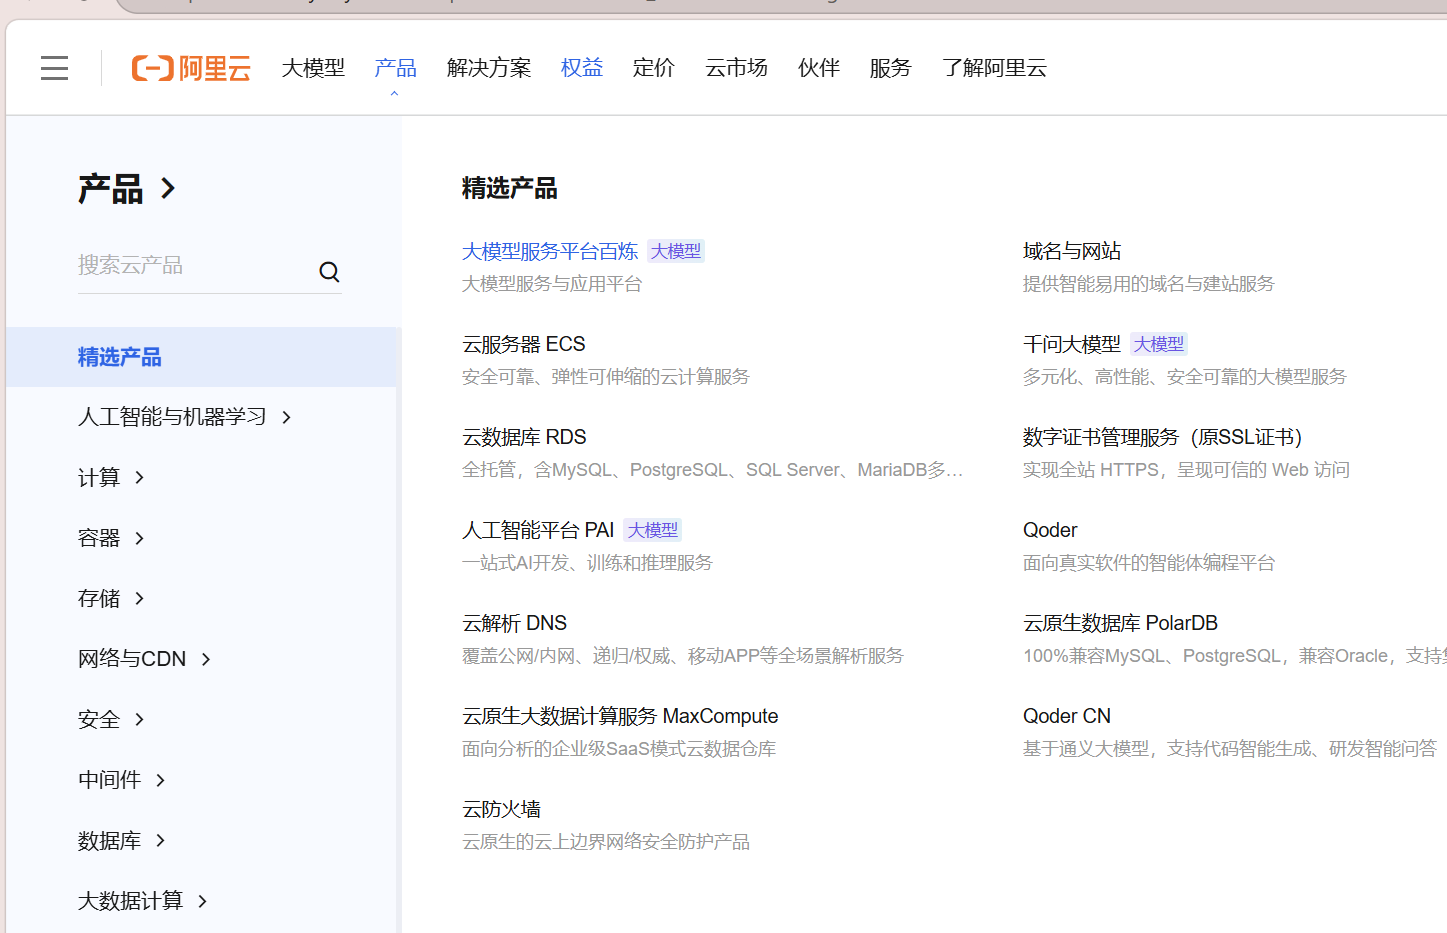Open the 大模型 top menu
The height and width of the screenshot is (933, 1447).
pos(313,68)
